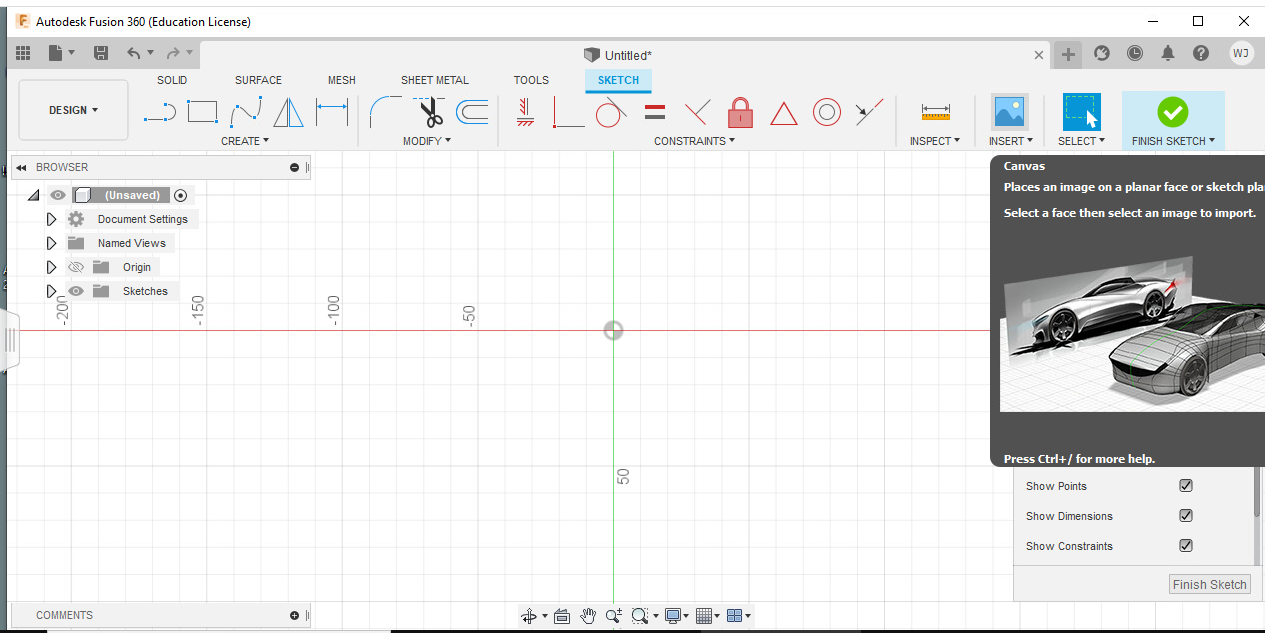The width and height of the screenshot is (1265, 633).
Task: Apply the Collinear constraint
Action: [869, 112]
